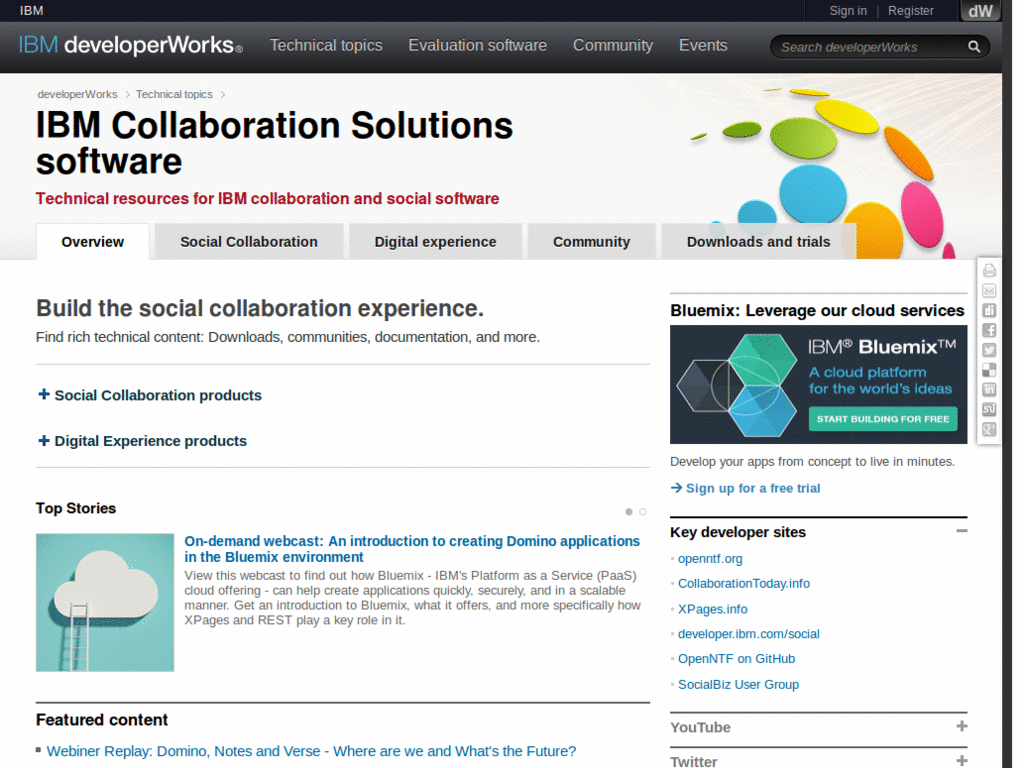This screenshot has width=1024, height=768.
Task: Share page on StumbleUpon
Action: tap(989, 409)
